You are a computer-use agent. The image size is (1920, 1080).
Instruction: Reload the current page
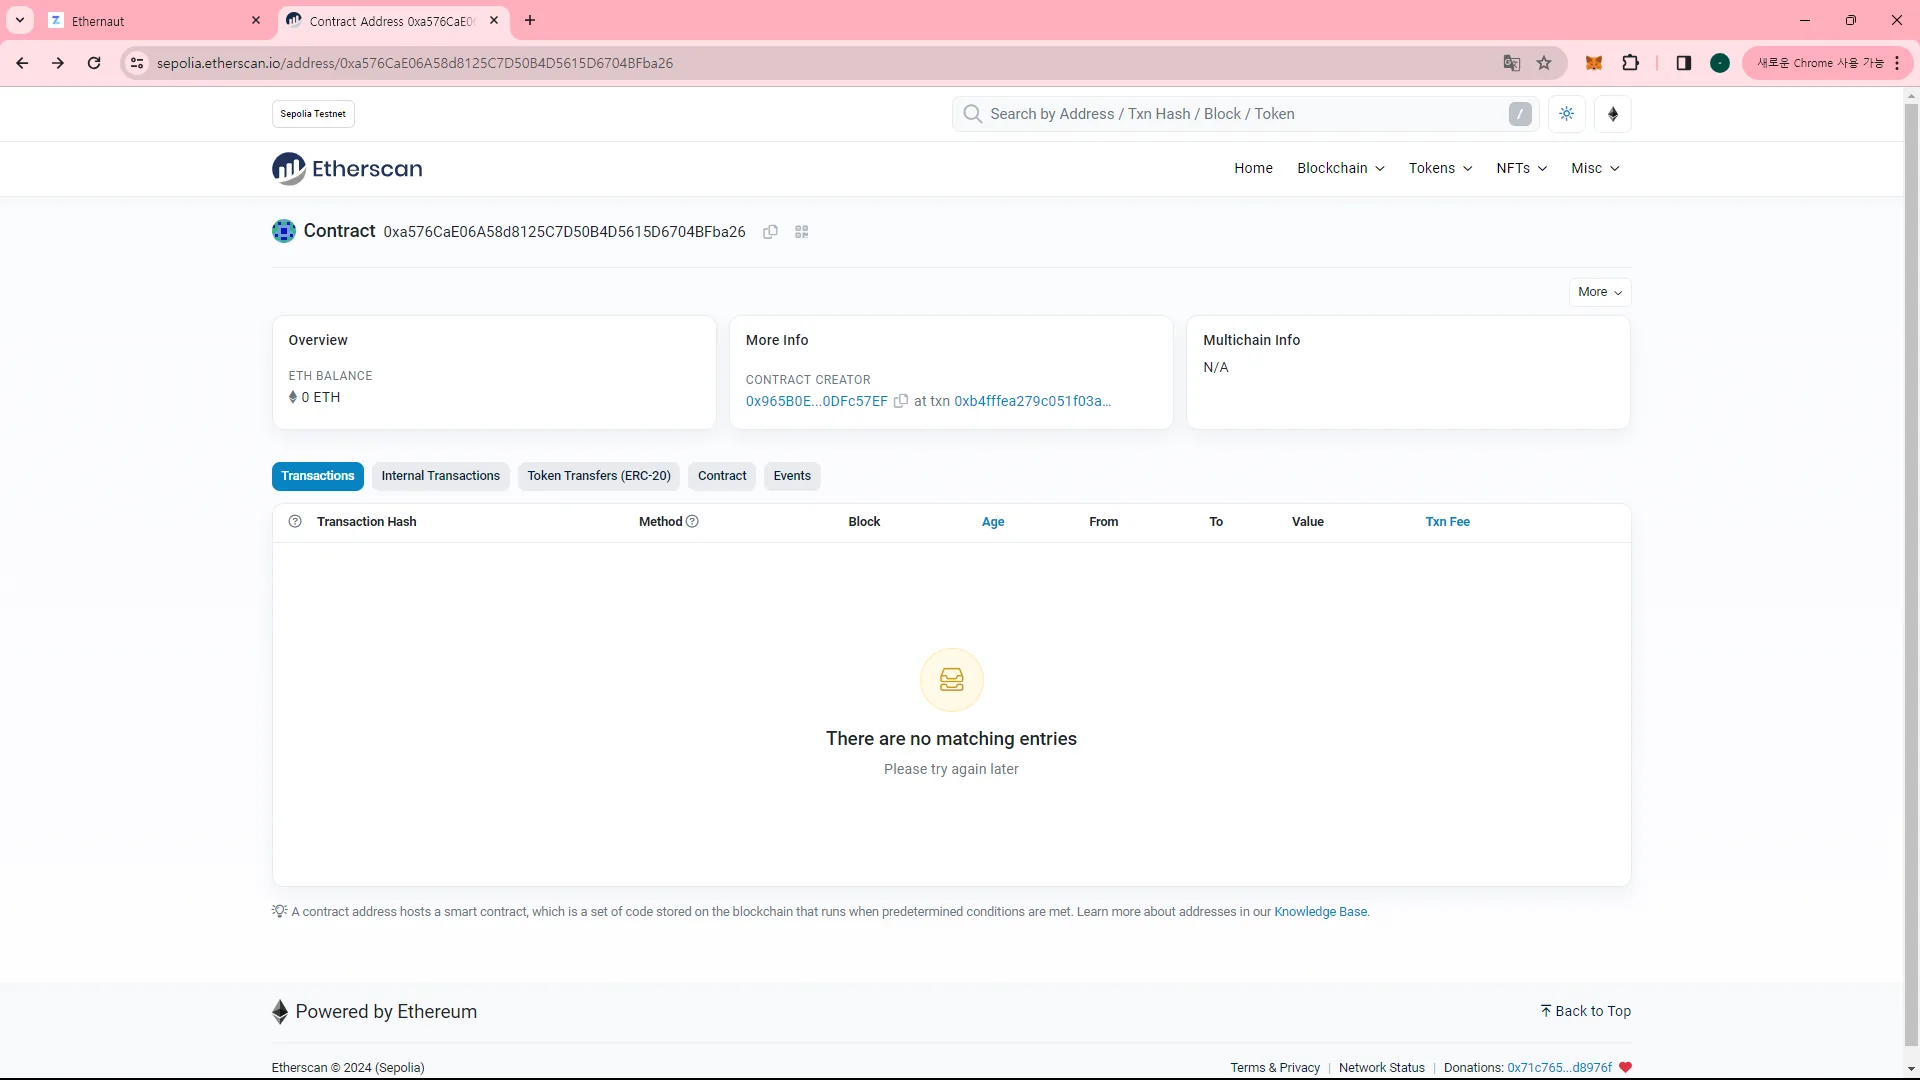point(94,63)
